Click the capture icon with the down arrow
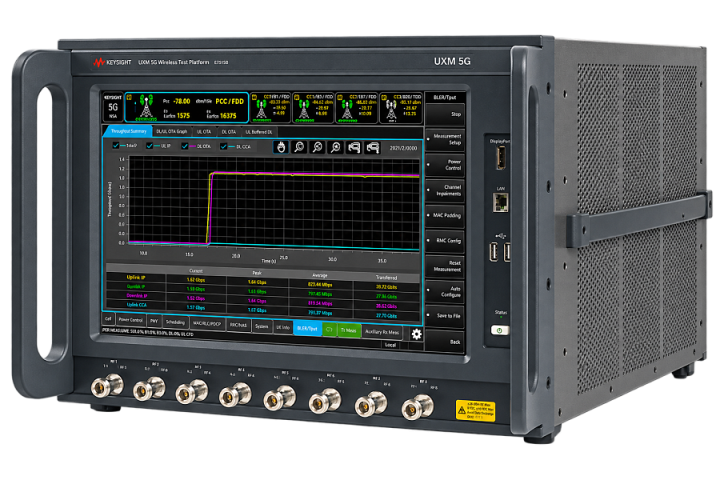 (x=372, y=148)
